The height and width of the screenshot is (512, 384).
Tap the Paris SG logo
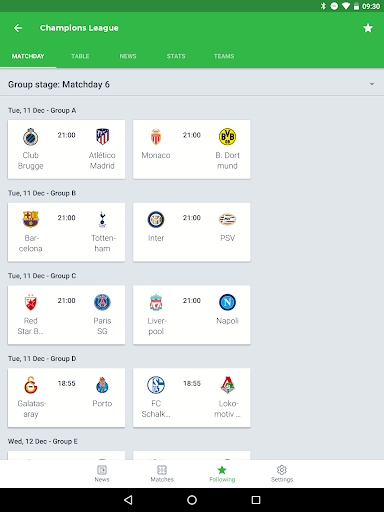coord(102,302)
